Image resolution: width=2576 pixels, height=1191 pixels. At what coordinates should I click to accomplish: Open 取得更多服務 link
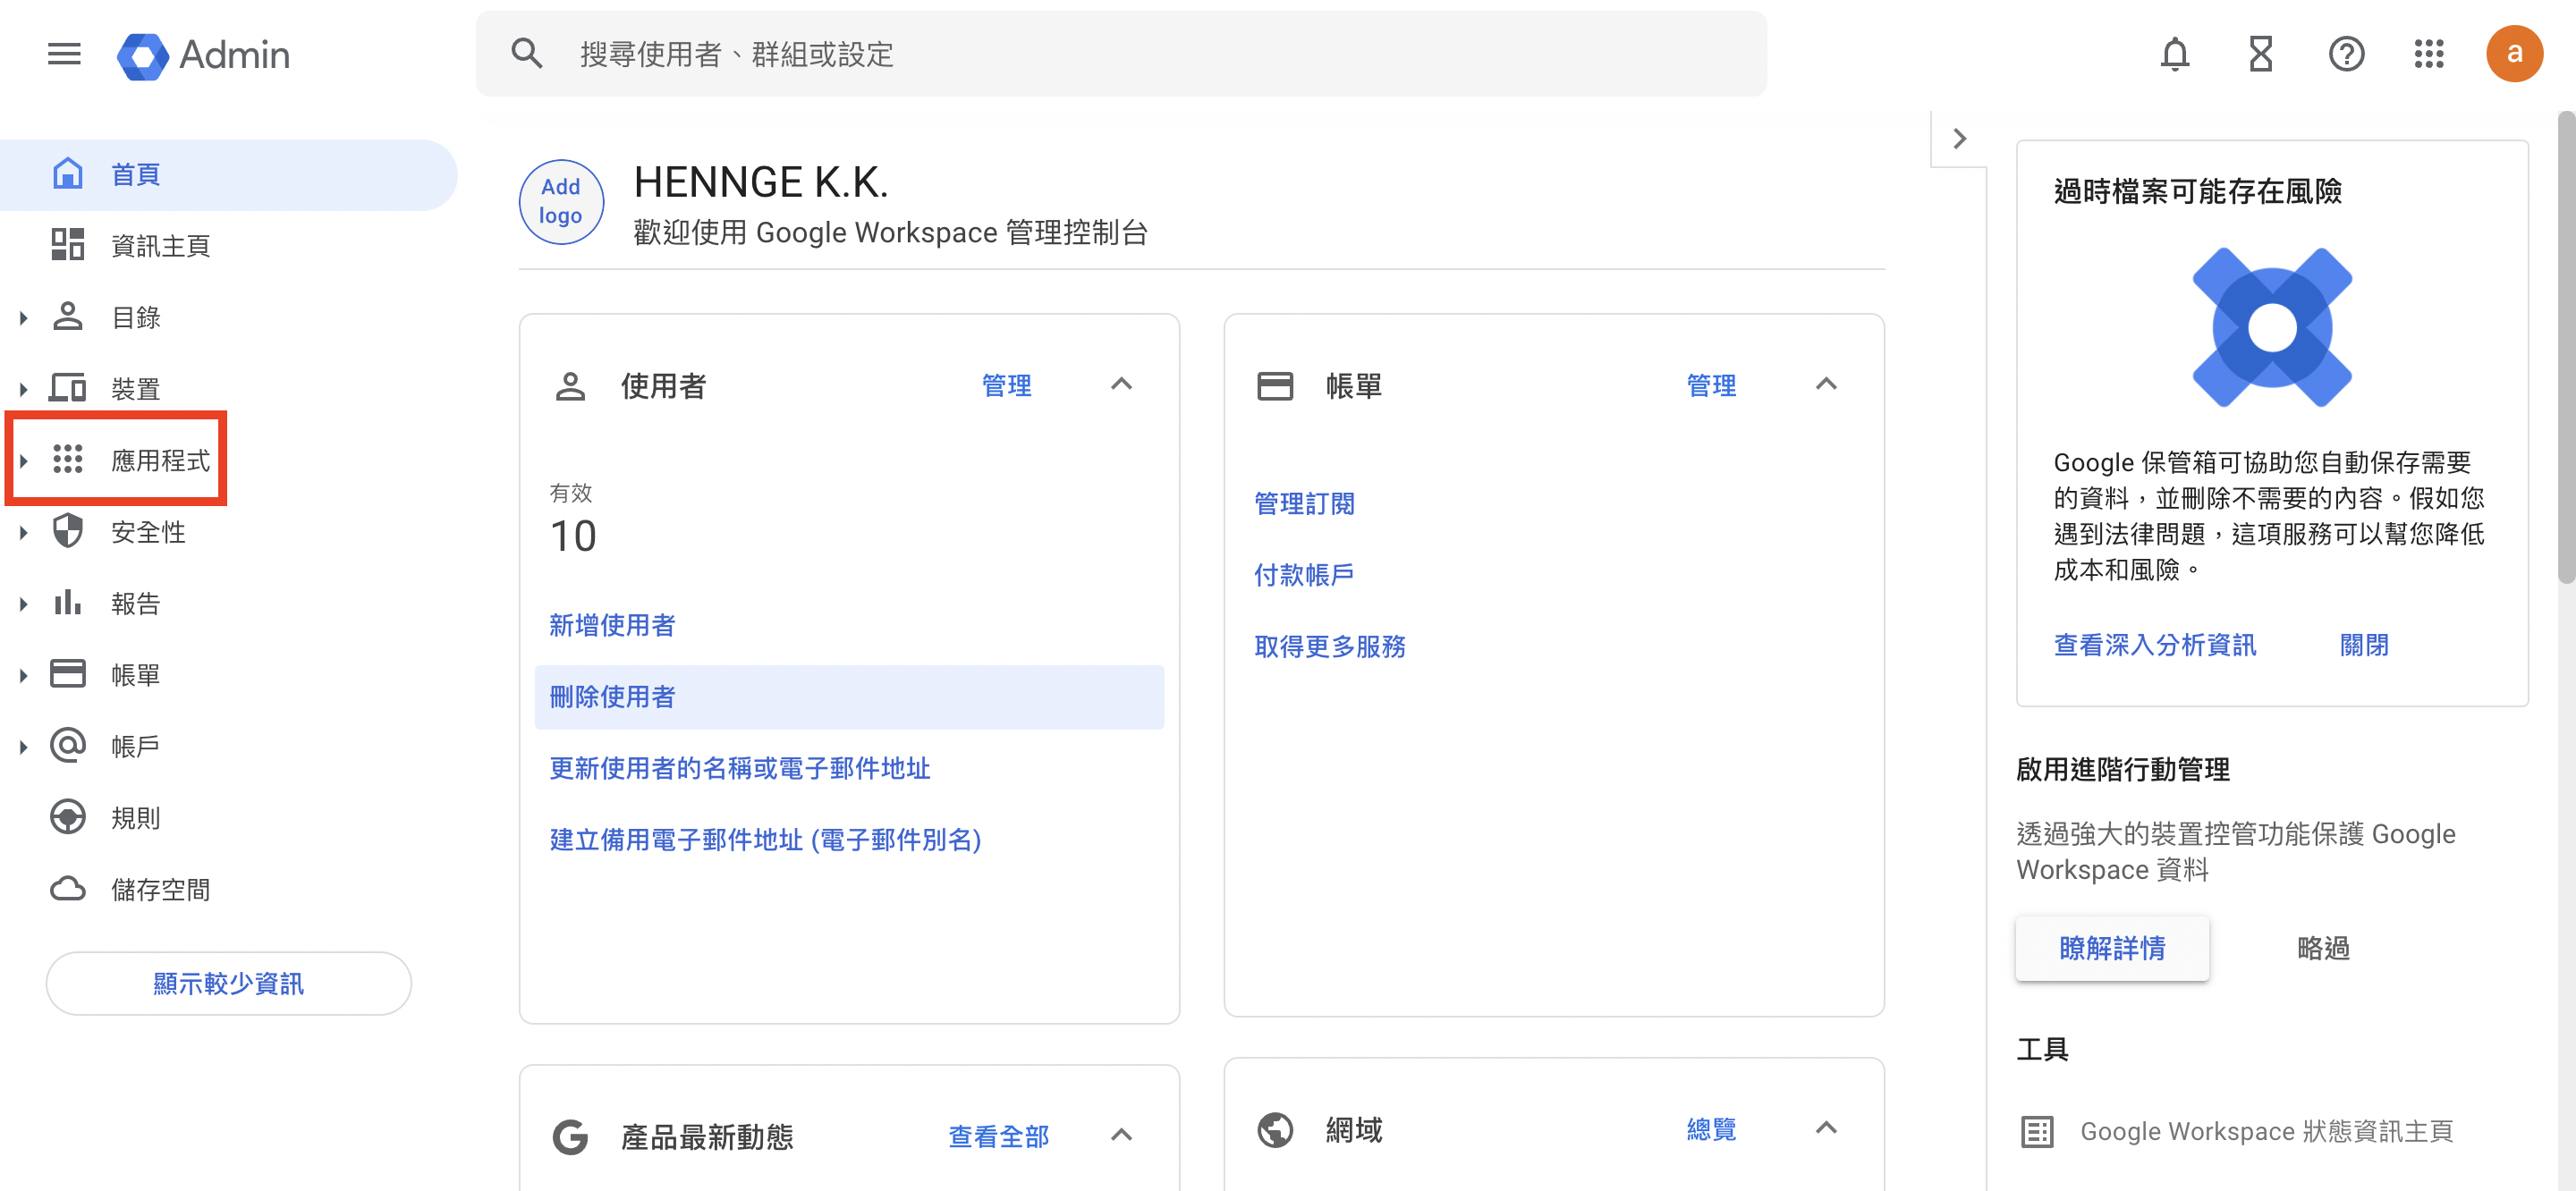[x=1330, y=647]
